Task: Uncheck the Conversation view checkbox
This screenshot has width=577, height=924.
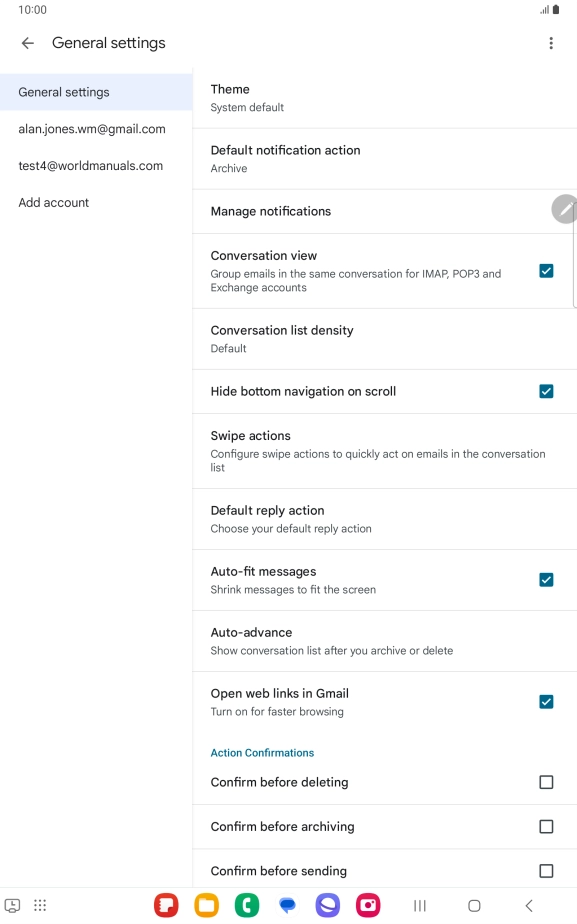Action: tap(546, 271)
